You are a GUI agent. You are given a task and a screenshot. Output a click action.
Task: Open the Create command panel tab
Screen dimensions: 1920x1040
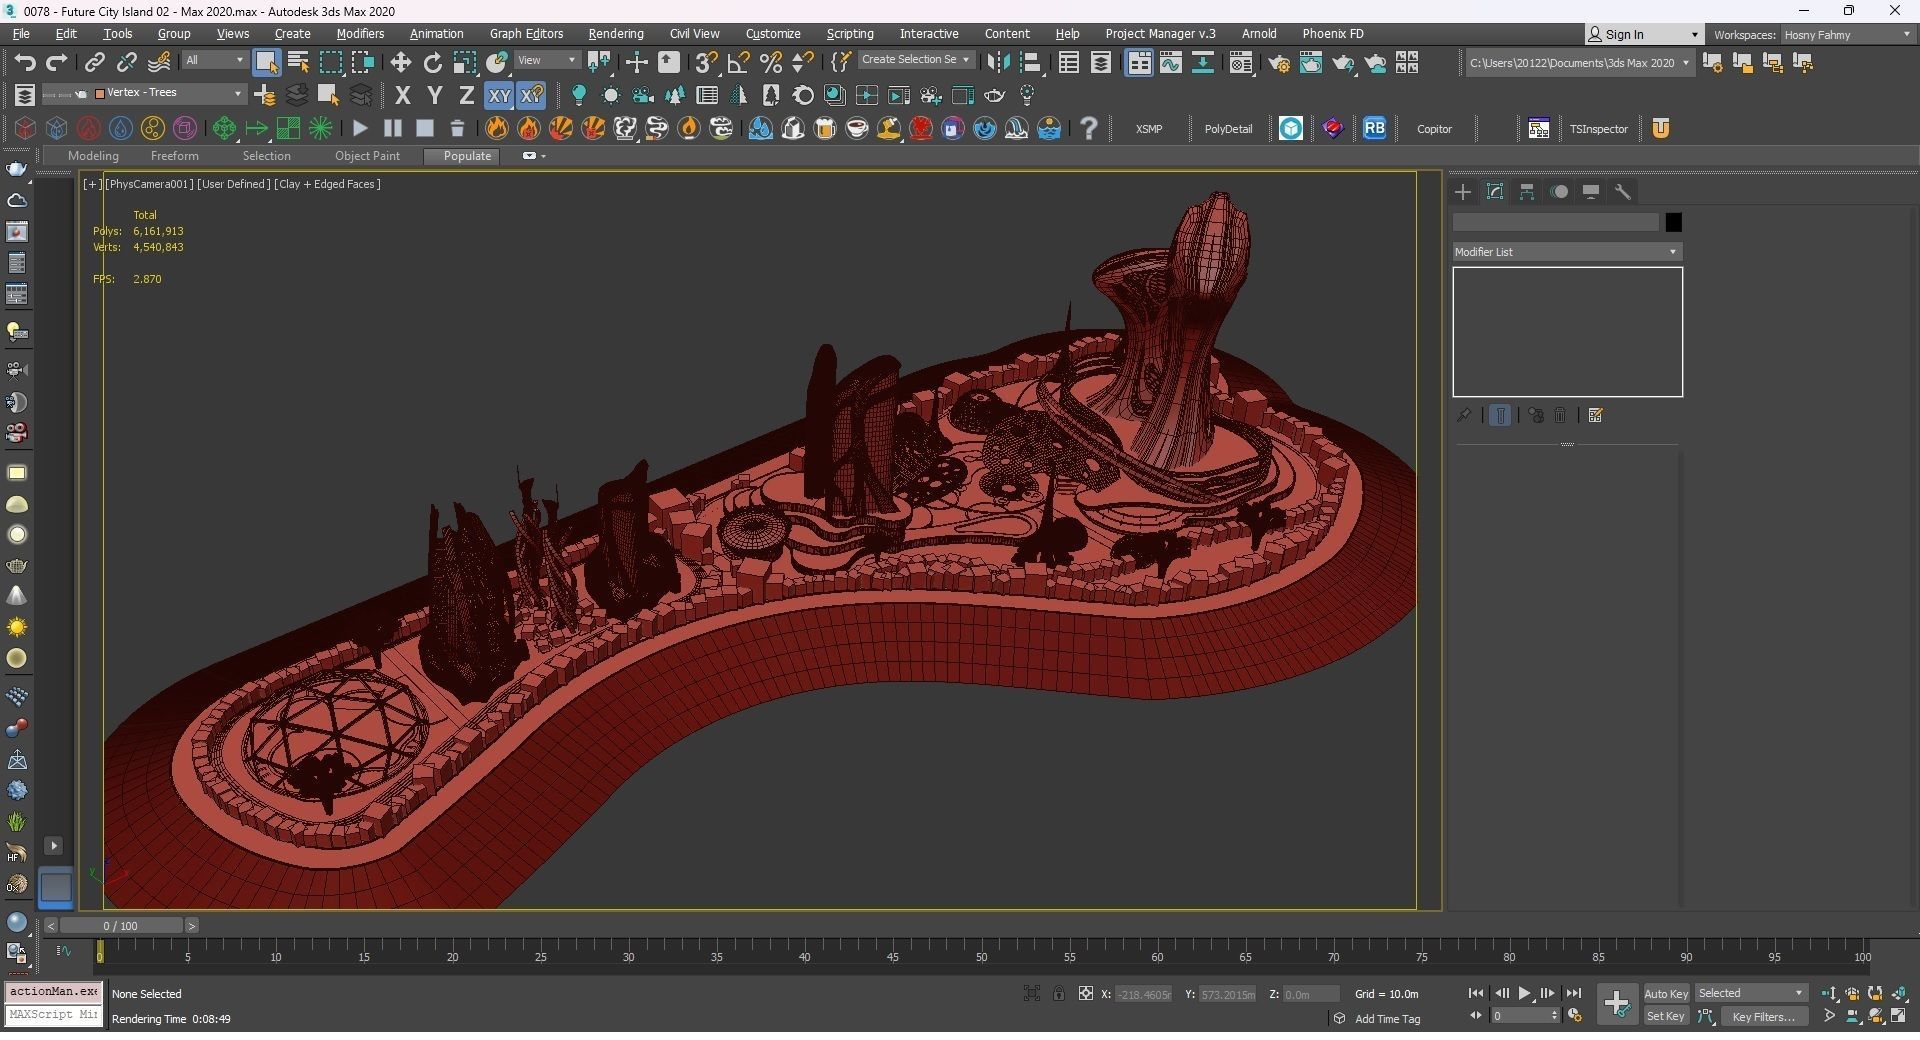tap(1463, 192)
